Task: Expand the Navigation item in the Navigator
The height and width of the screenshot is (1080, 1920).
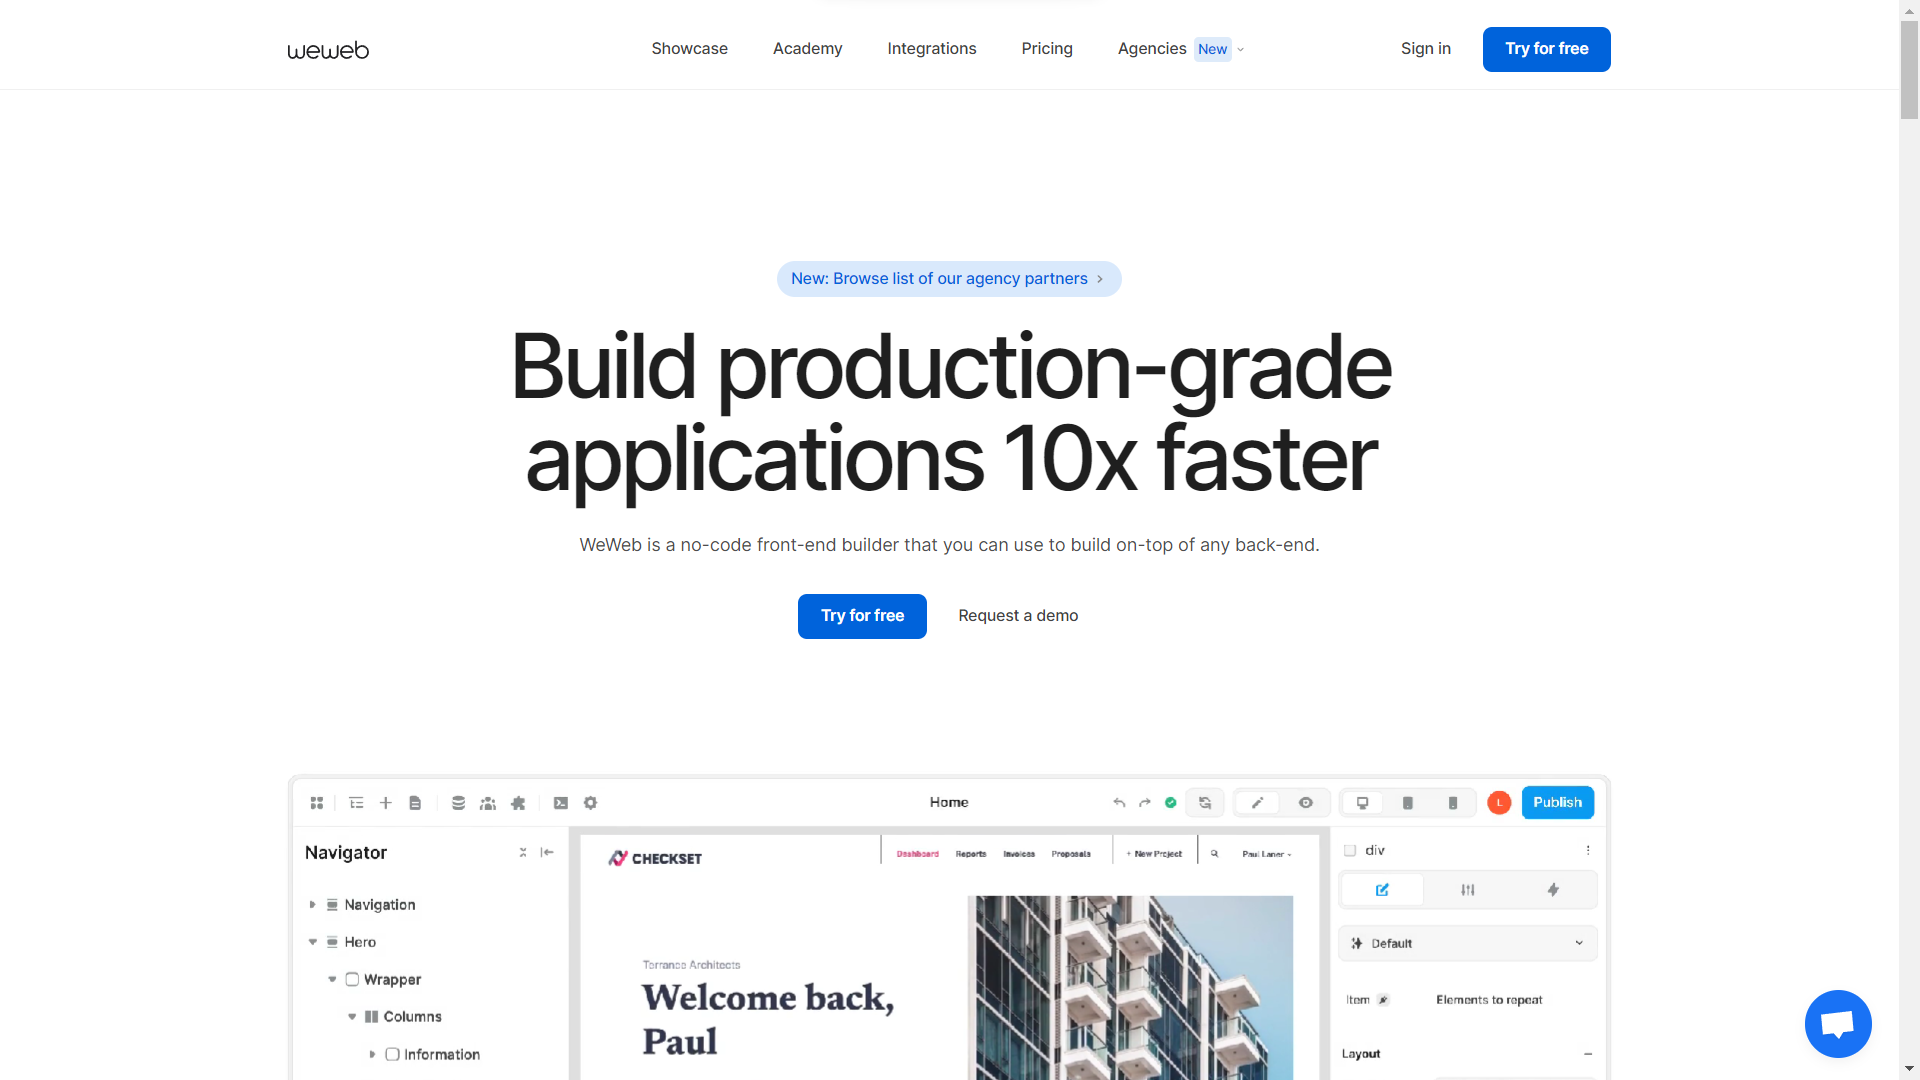Action: 313,904
